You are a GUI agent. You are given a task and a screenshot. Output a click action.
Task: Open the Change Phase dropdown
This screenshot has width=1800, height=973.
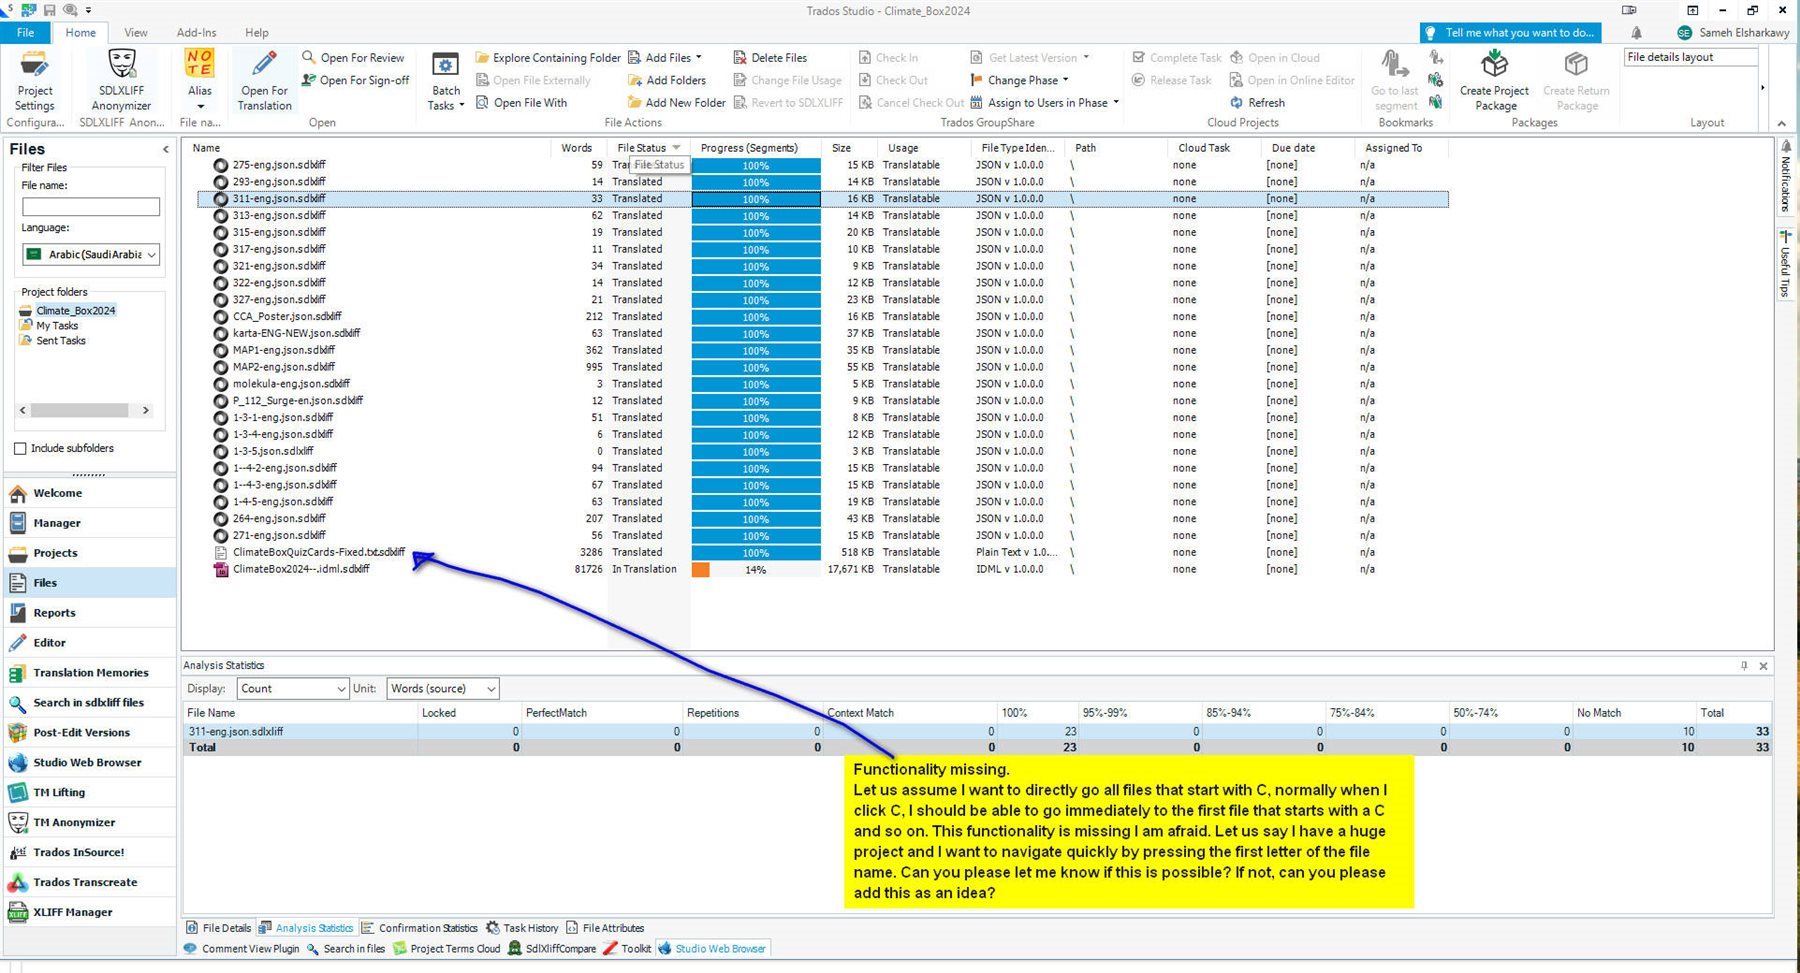click(x=1020, y=80)
